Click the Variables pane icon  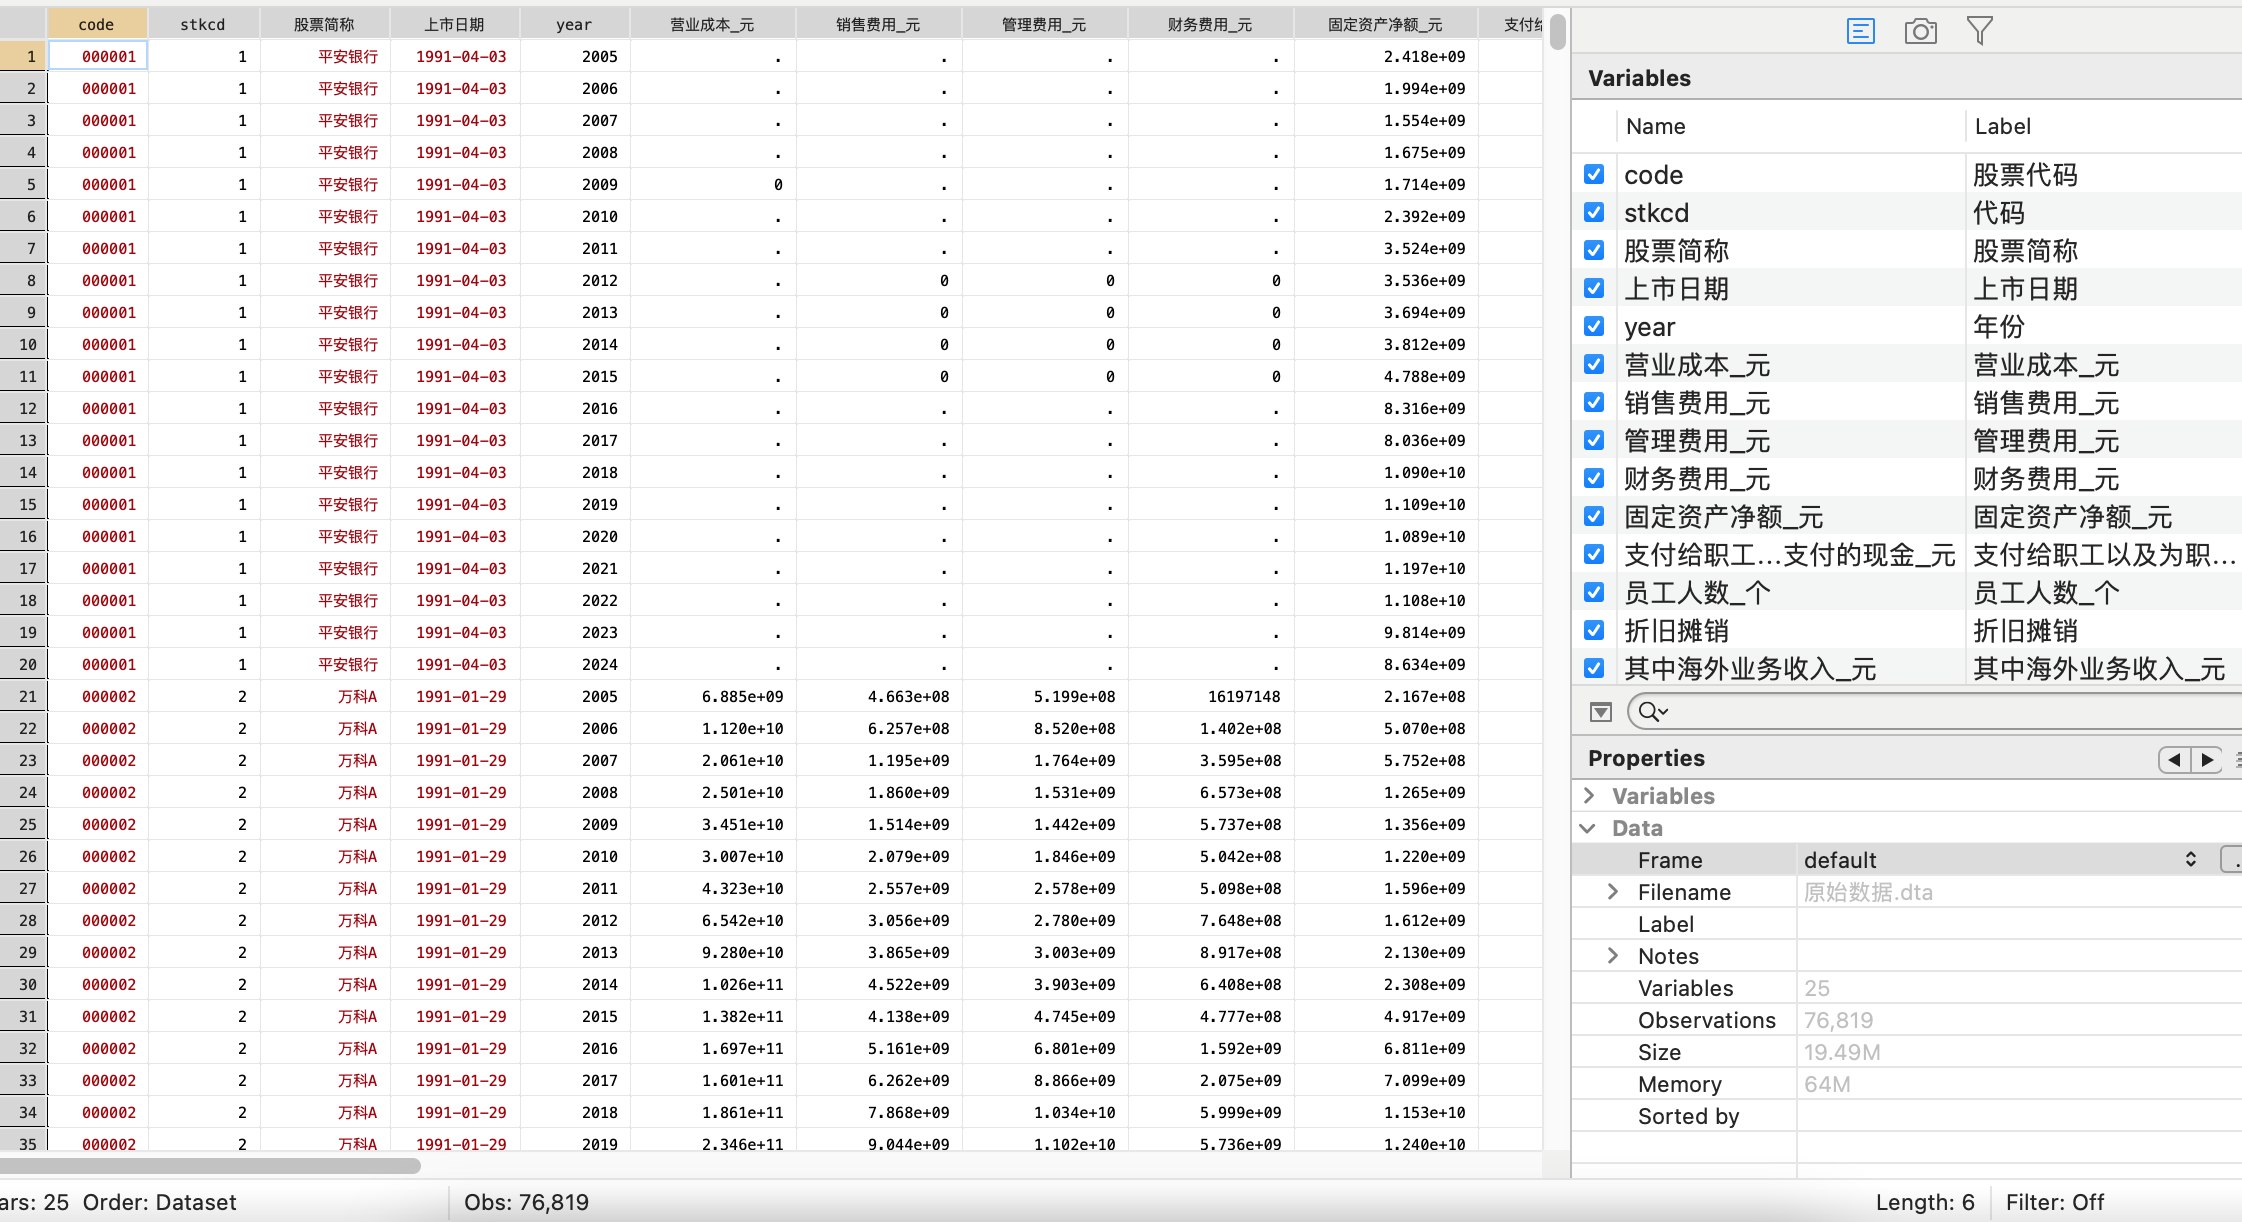pyautogui.click(x=1860, y=31)
